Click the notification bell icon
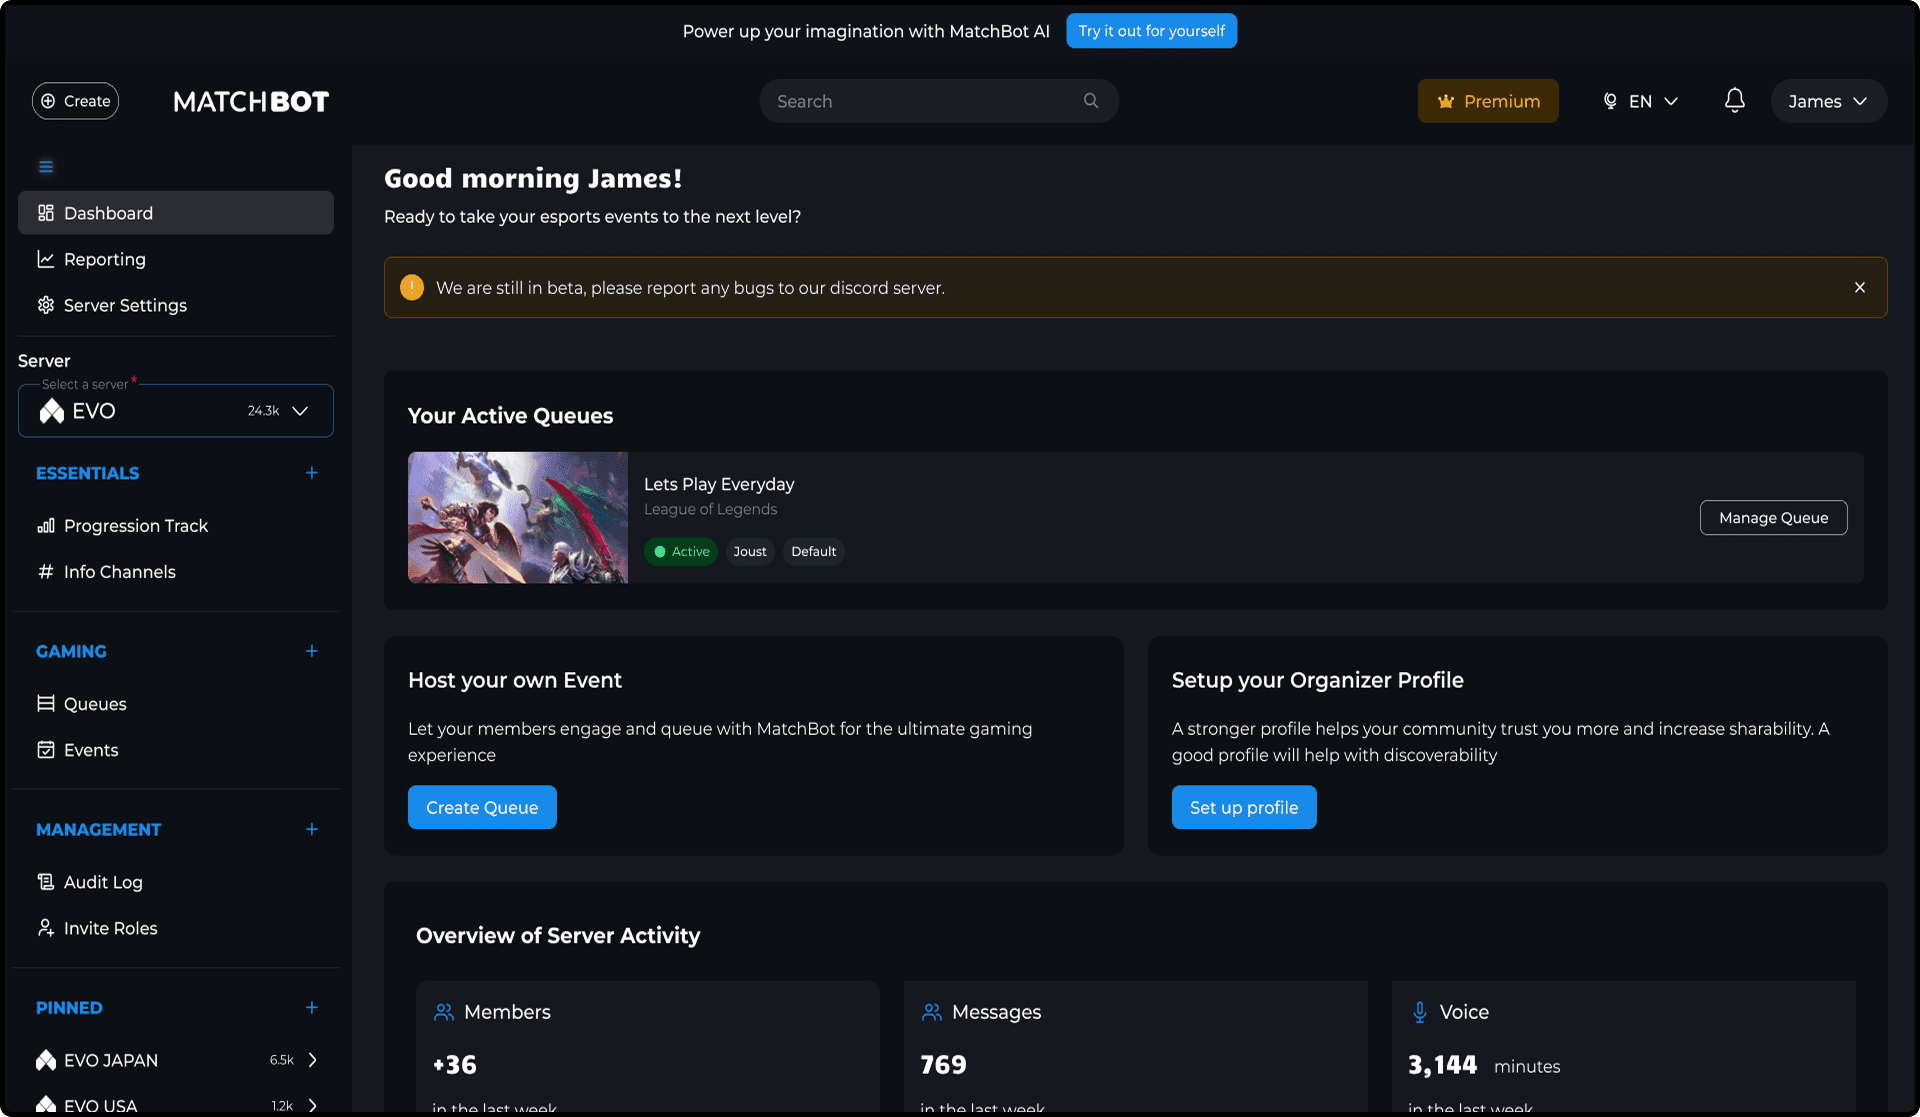 1735,101
